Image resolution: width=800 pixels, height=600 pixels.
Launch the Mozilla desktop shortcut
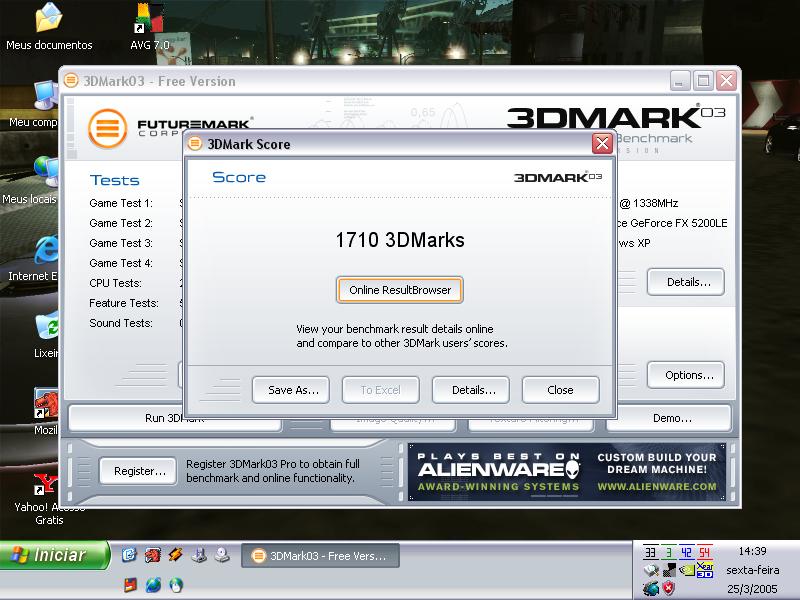pyautogui.click(x=46, y=411)
